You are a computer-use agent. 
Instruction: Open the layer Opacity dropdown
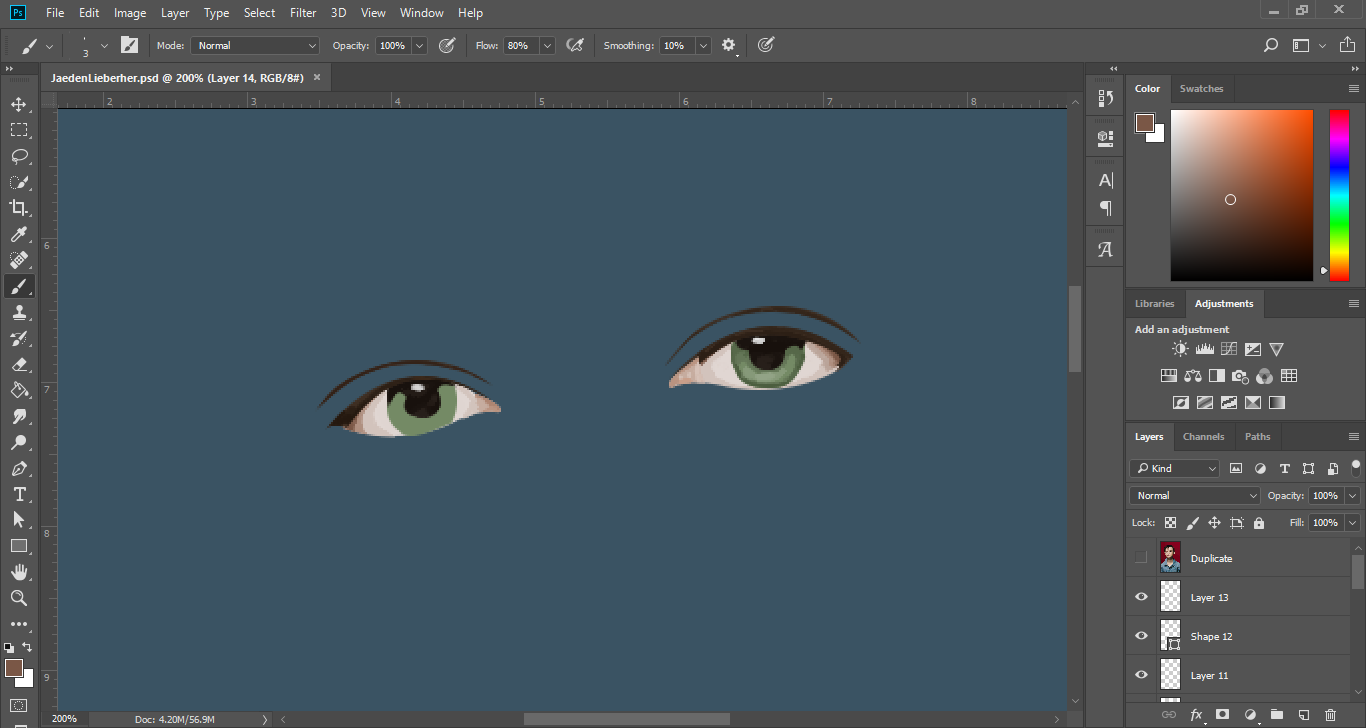click(x=1353, y=495)
